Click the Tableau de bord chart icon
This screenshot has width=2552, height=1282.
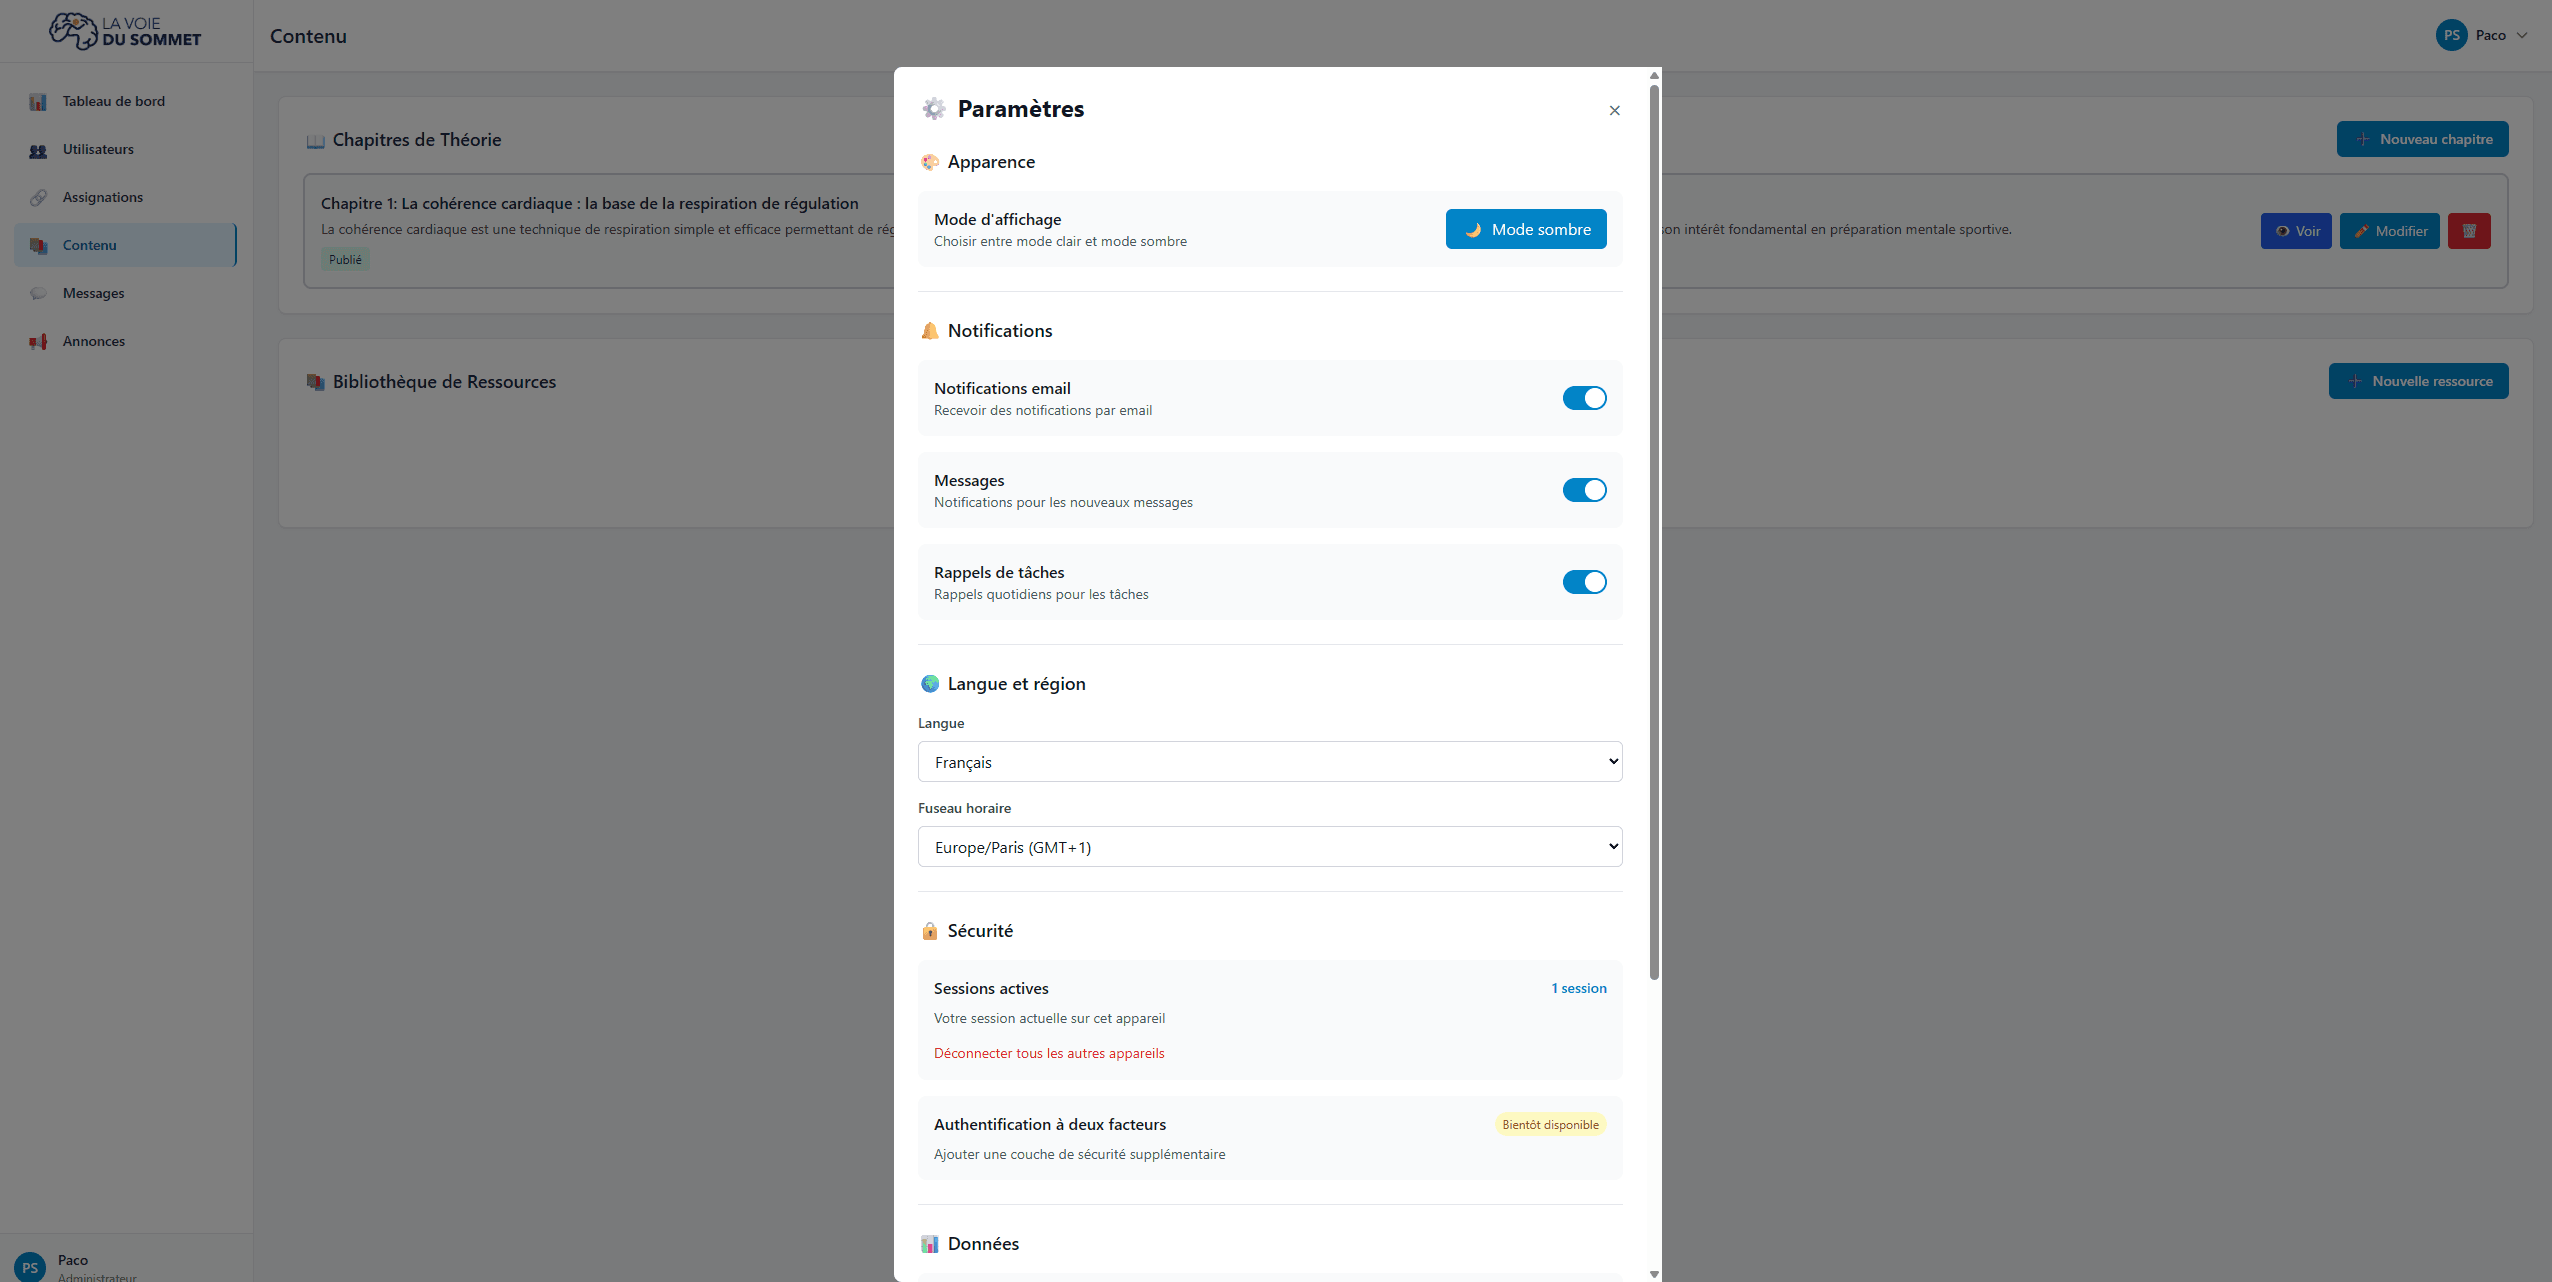38,102
